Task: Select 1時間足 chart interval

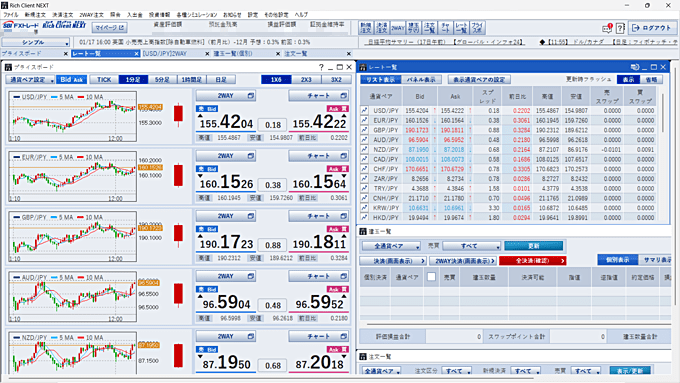Action: tap(192, 80)
